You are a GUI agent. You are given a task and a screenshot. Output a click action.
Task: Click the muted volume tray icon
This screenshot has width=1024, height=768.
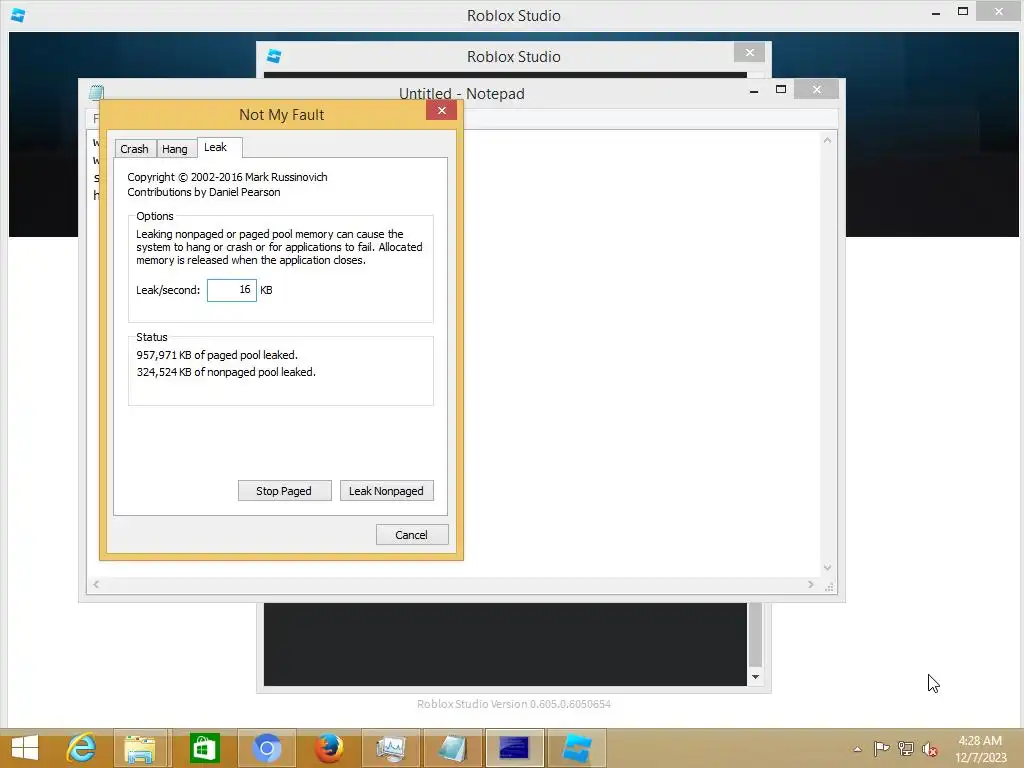click(x=930, y=749)
